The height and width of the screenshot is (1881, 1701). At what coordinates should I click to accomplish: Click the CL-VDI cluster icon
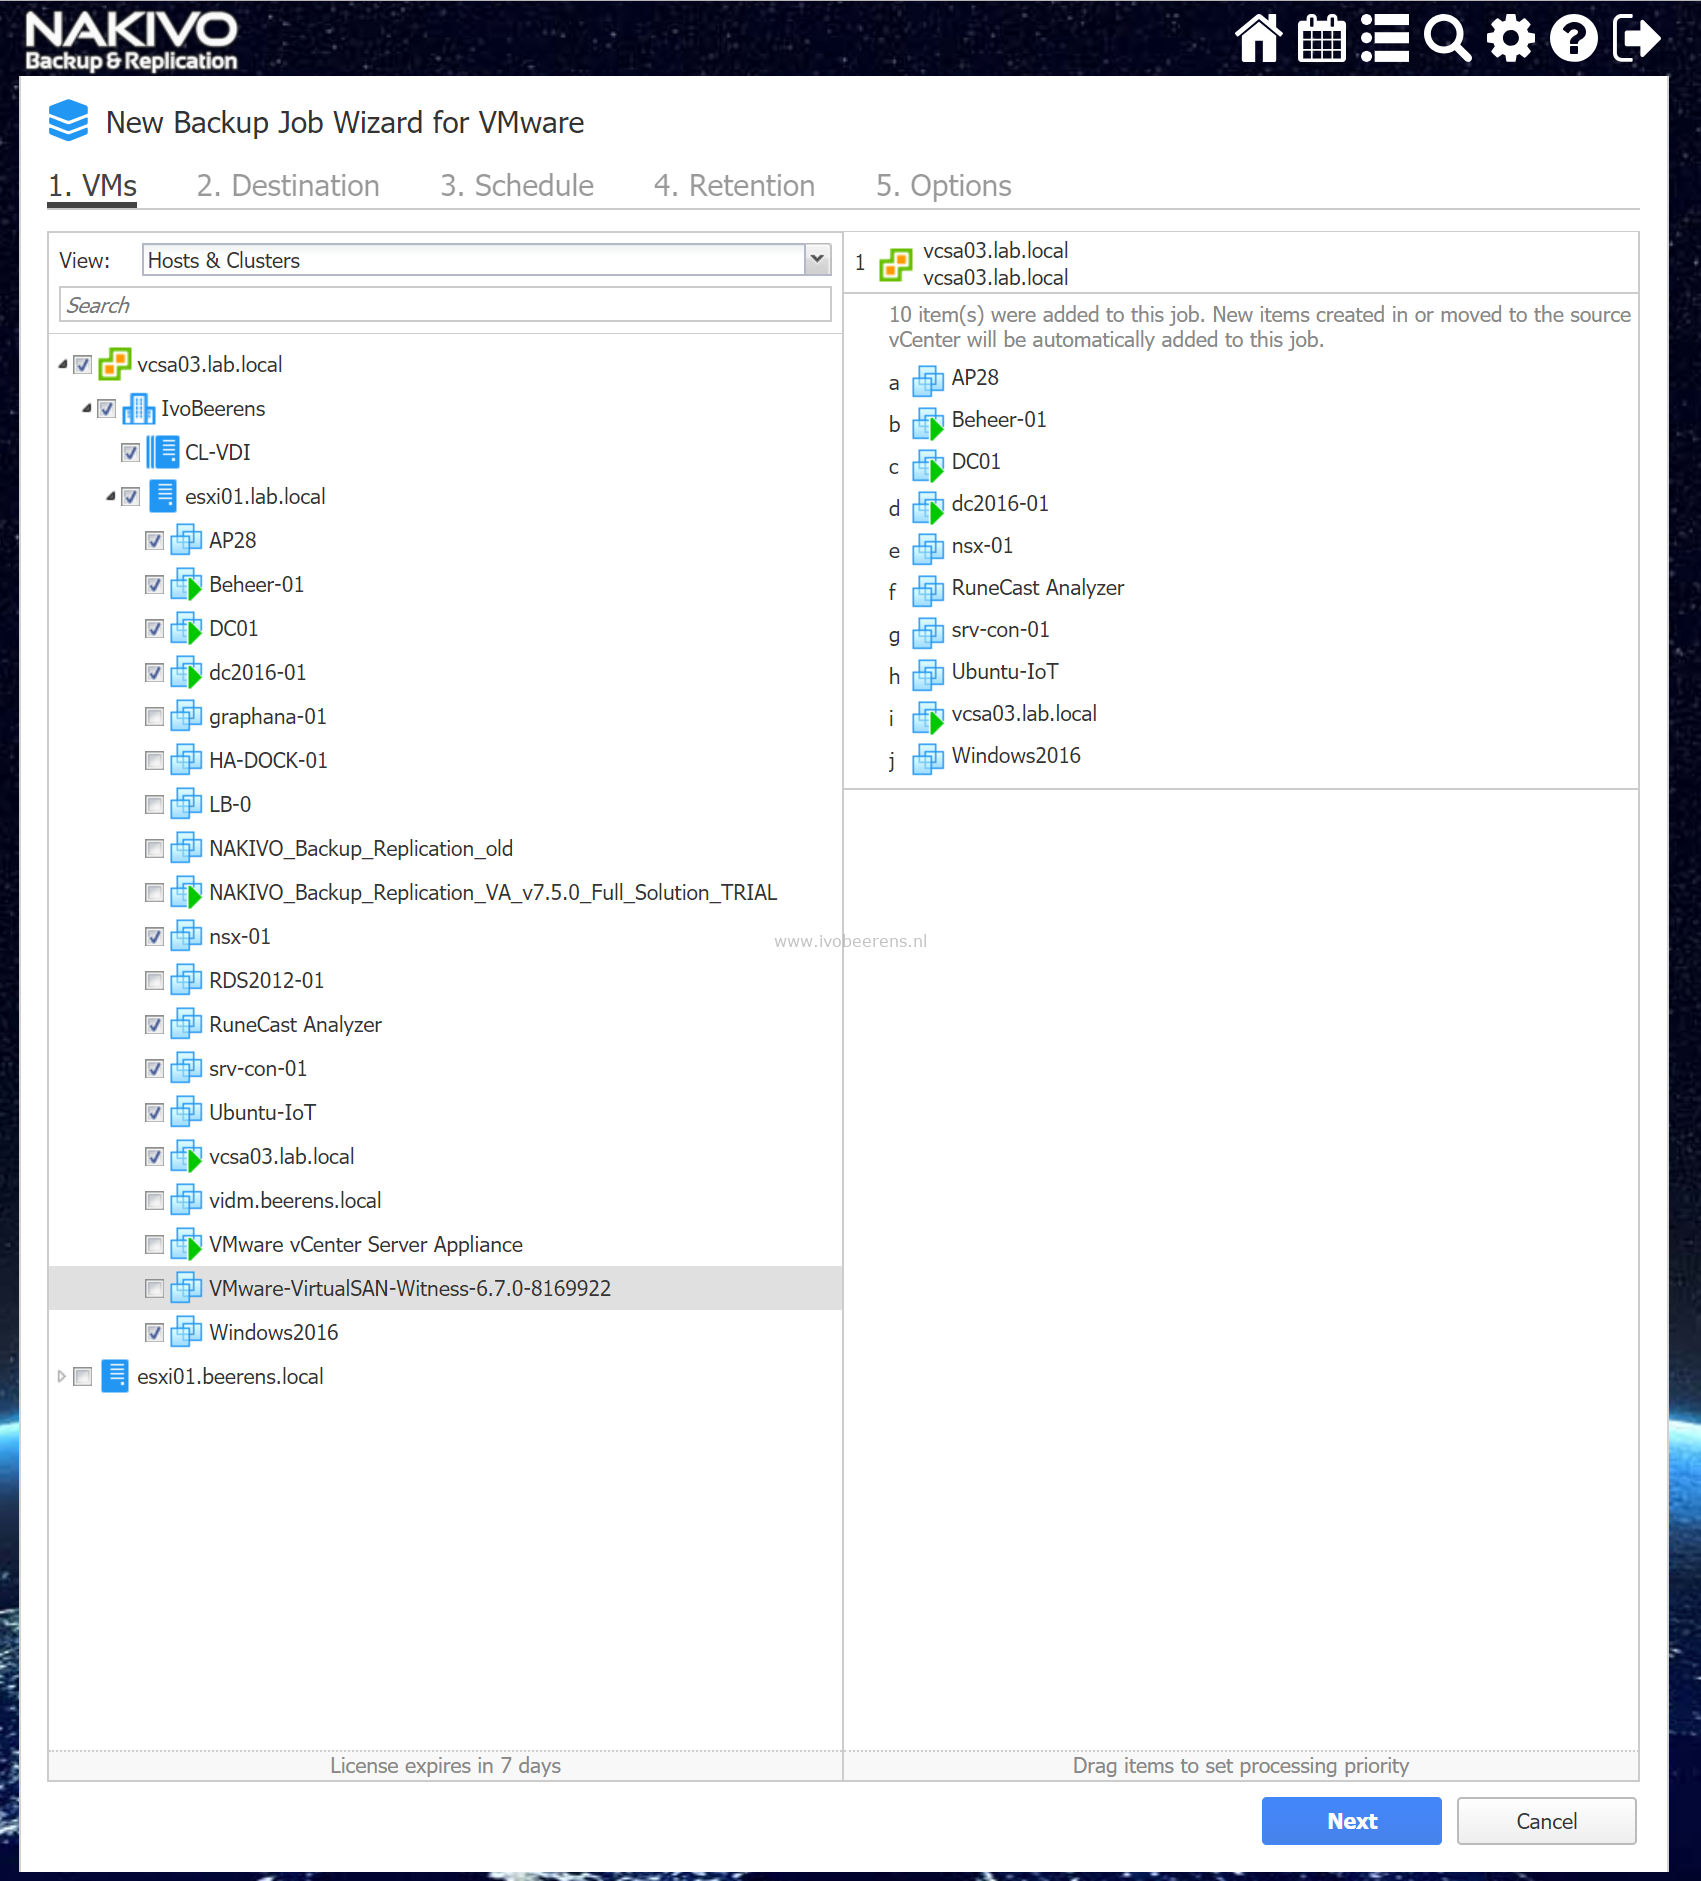(162, 452)
